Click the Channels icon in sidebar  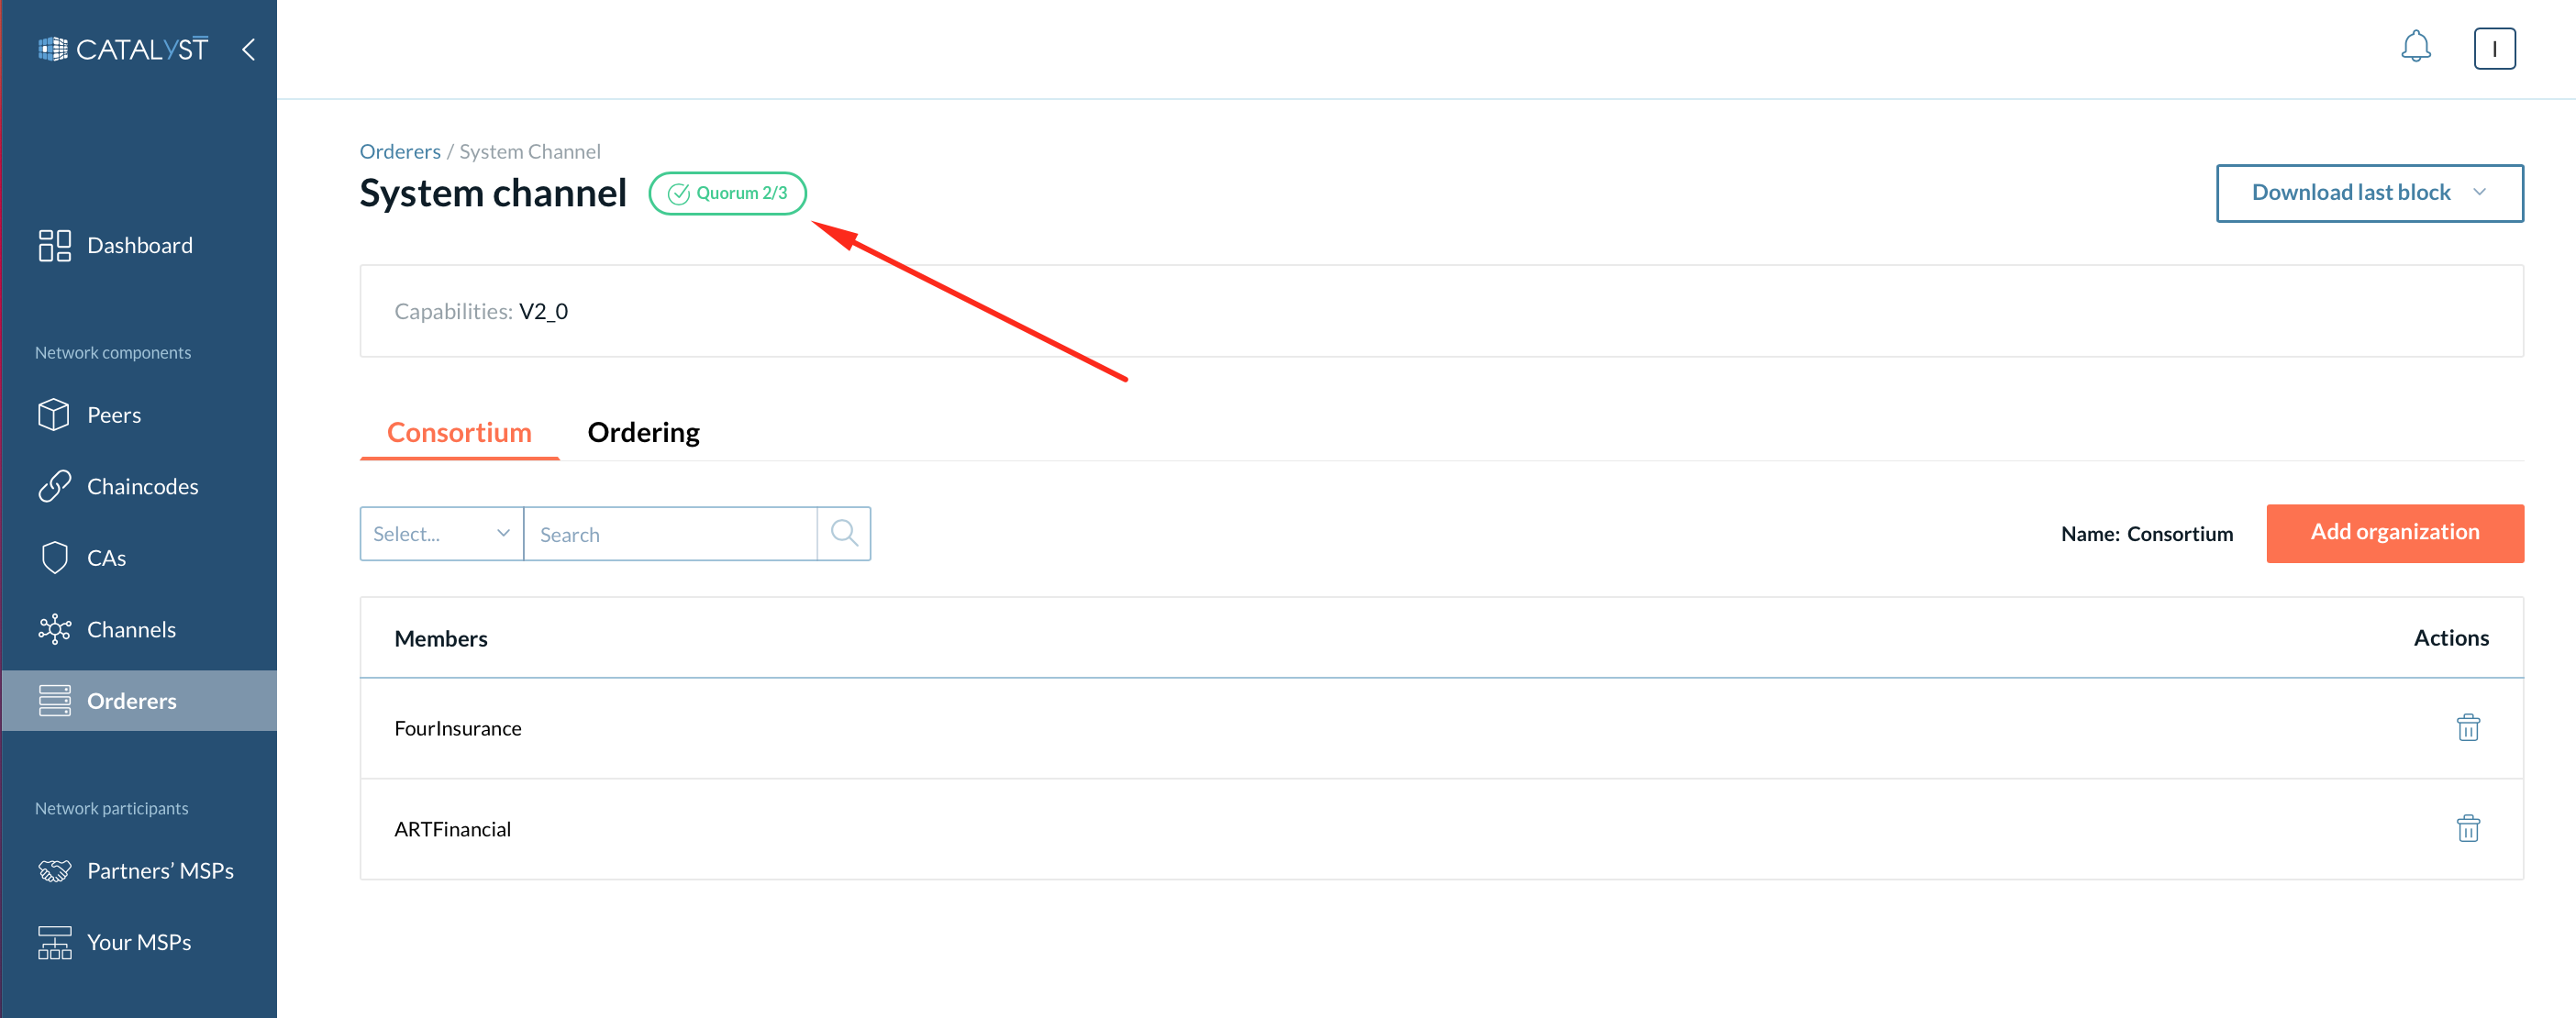pyautogui.click(x=52, y=629)
